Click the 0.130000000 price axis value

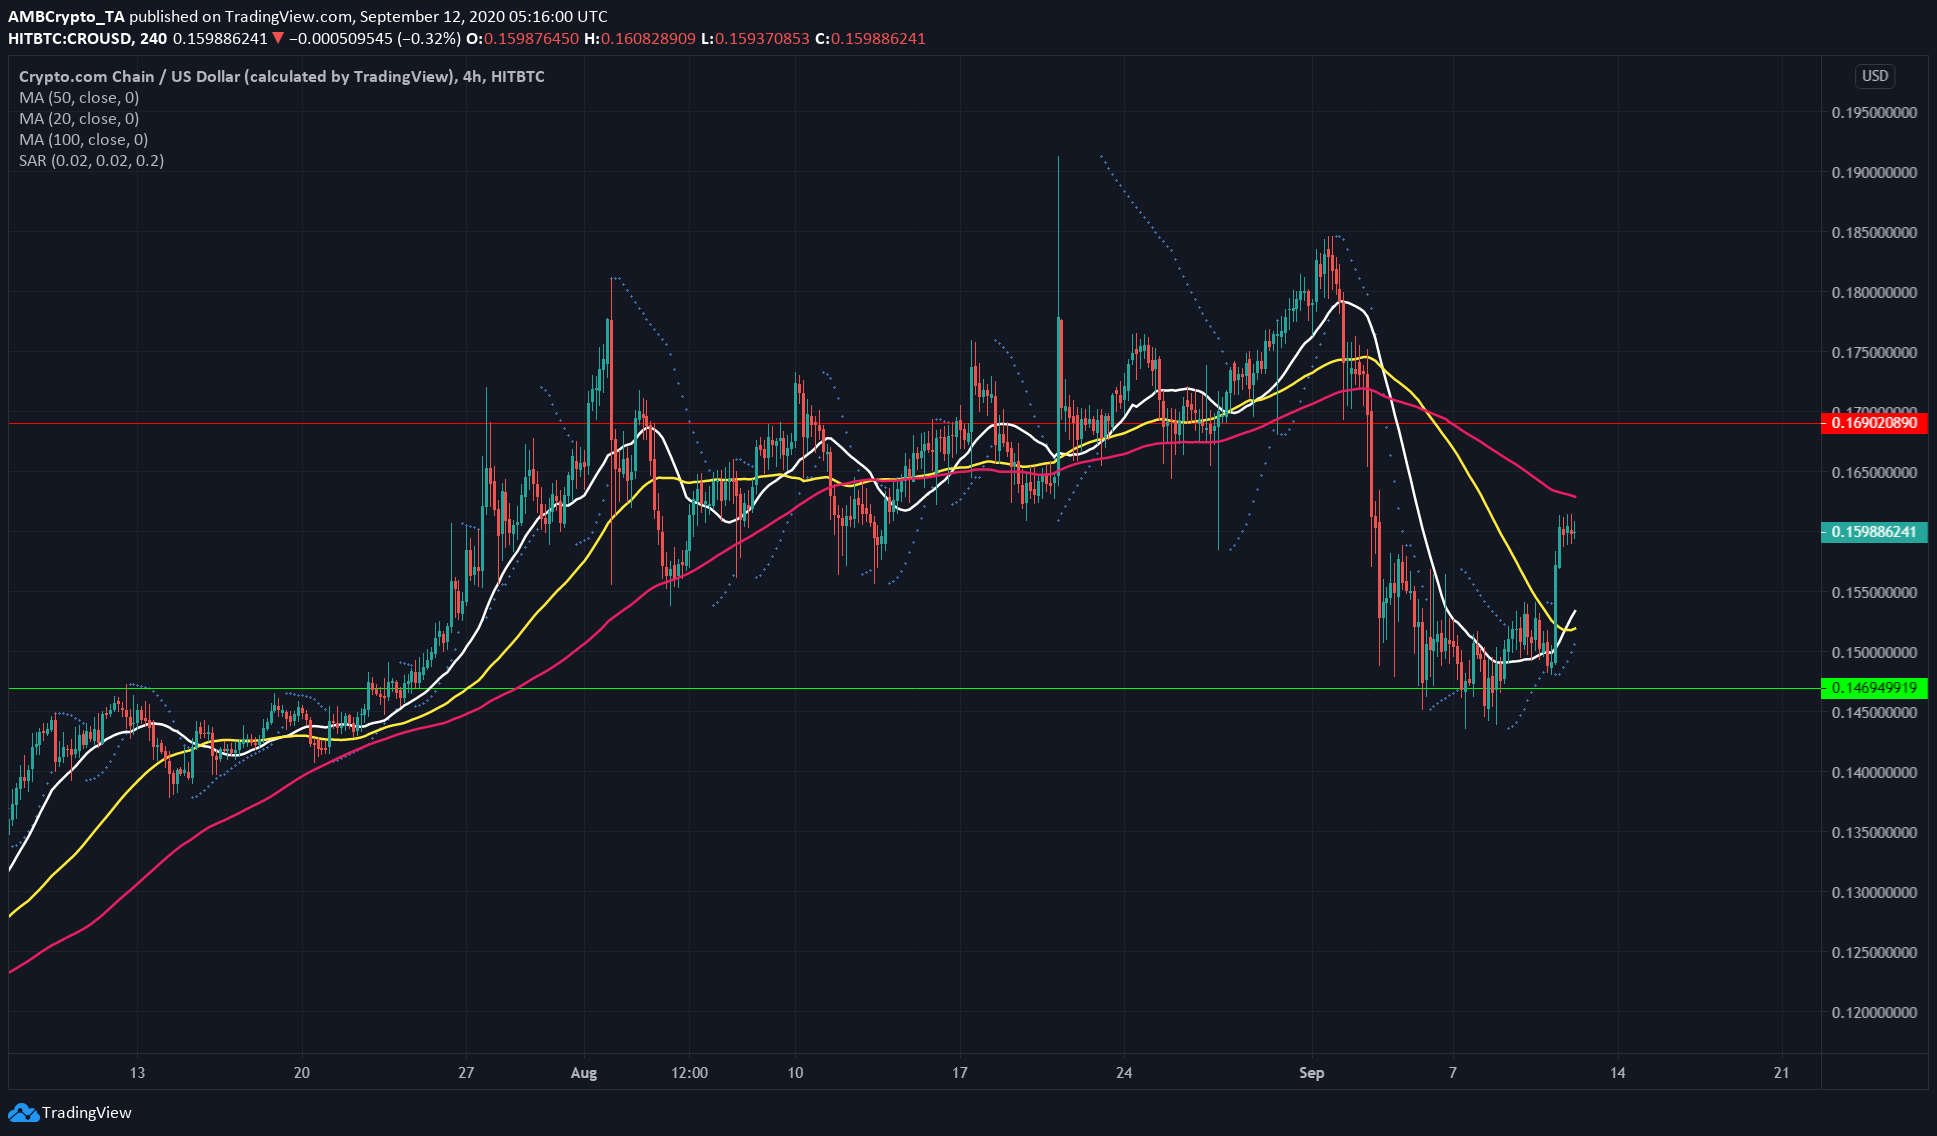point(1874,893)
